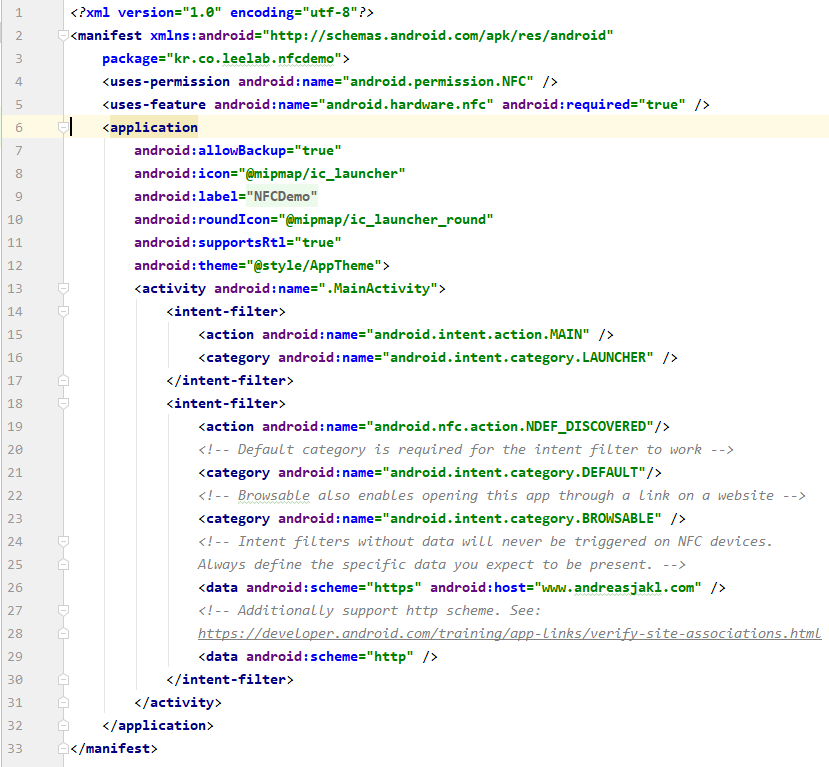Collapse the manifest element fold on line 2

pyautogui.click(x=63, y=36)
